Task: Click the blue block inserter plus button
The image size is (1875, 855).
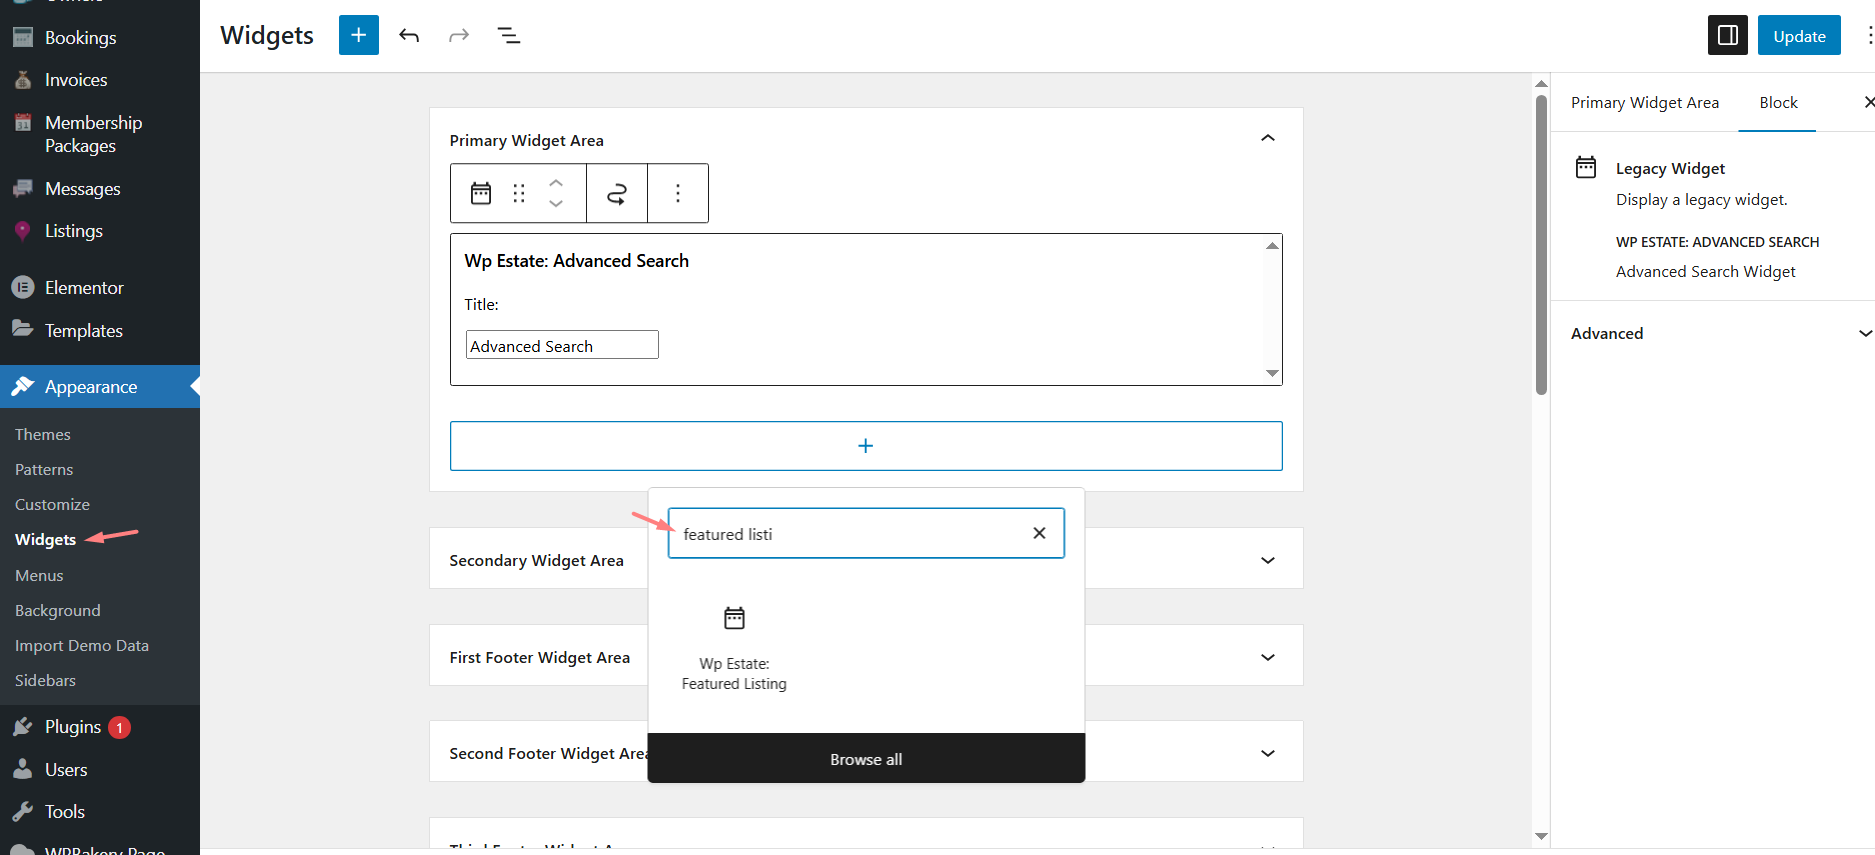Action: [x=358, y=35]
